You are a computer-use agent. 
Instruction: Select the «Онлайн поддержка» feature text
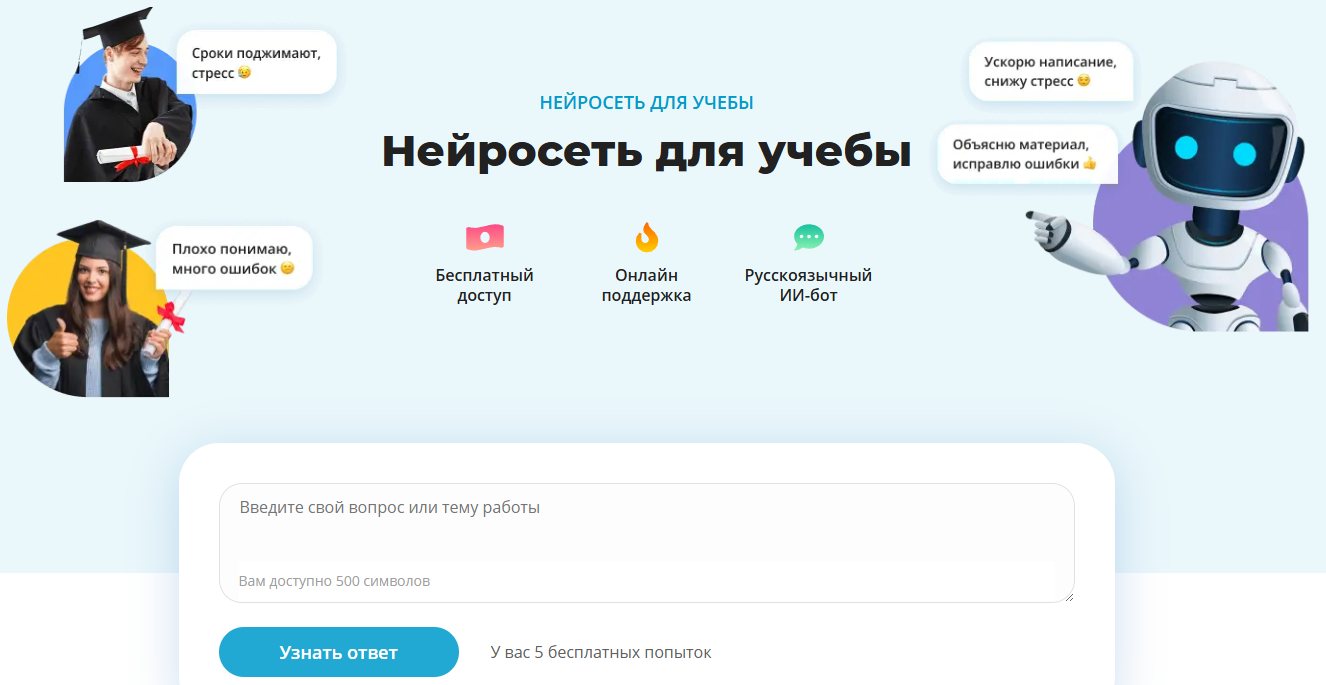(x=645, y=284)
